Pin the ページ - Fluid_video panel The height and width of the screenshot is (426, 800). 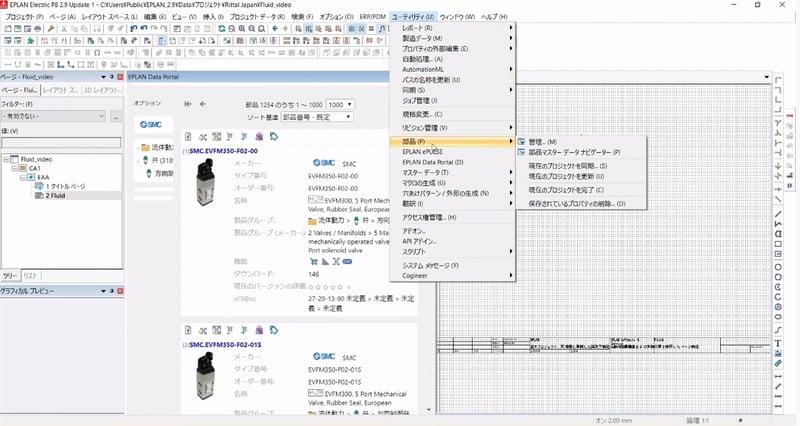click(112, 77)
